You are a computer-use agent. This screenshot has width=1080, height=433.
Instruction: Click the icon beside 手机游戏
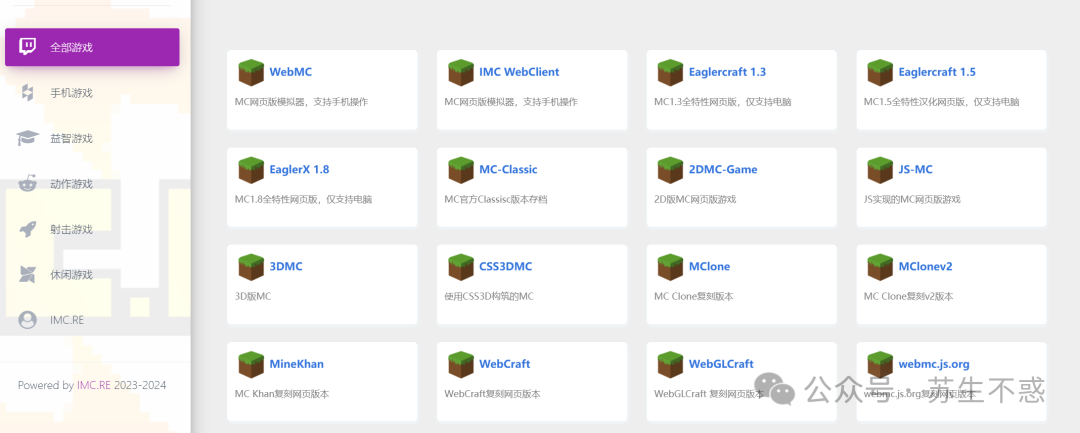pos(28,93)
